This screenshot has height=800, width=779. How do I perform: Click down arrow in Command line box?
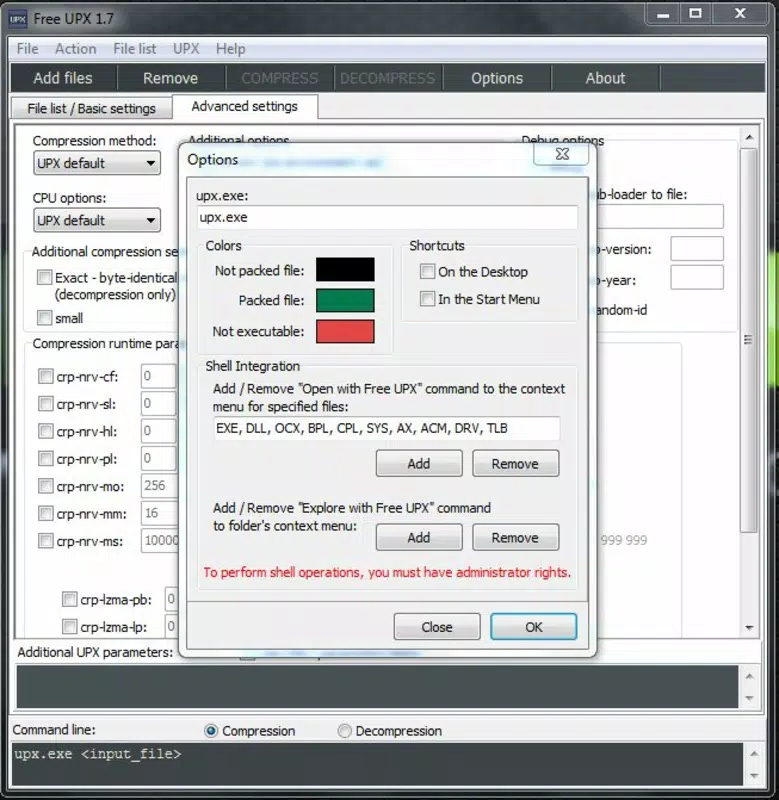coord(754,776)
